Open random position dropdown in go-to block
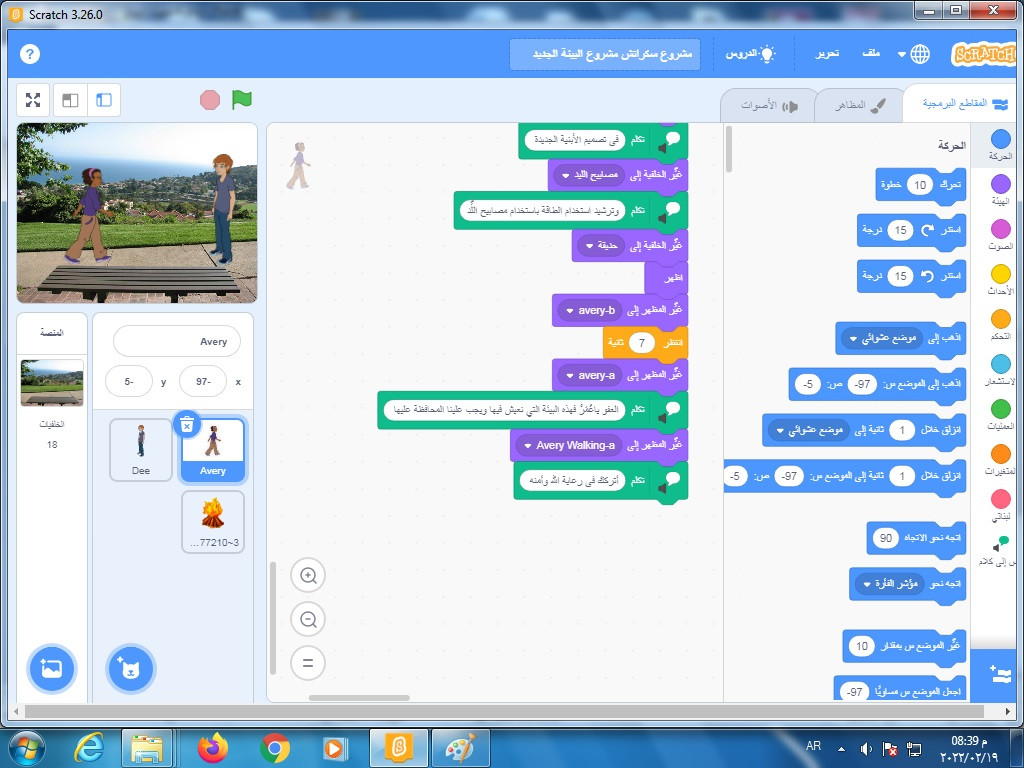1024x768 pixels. [883, 338]
